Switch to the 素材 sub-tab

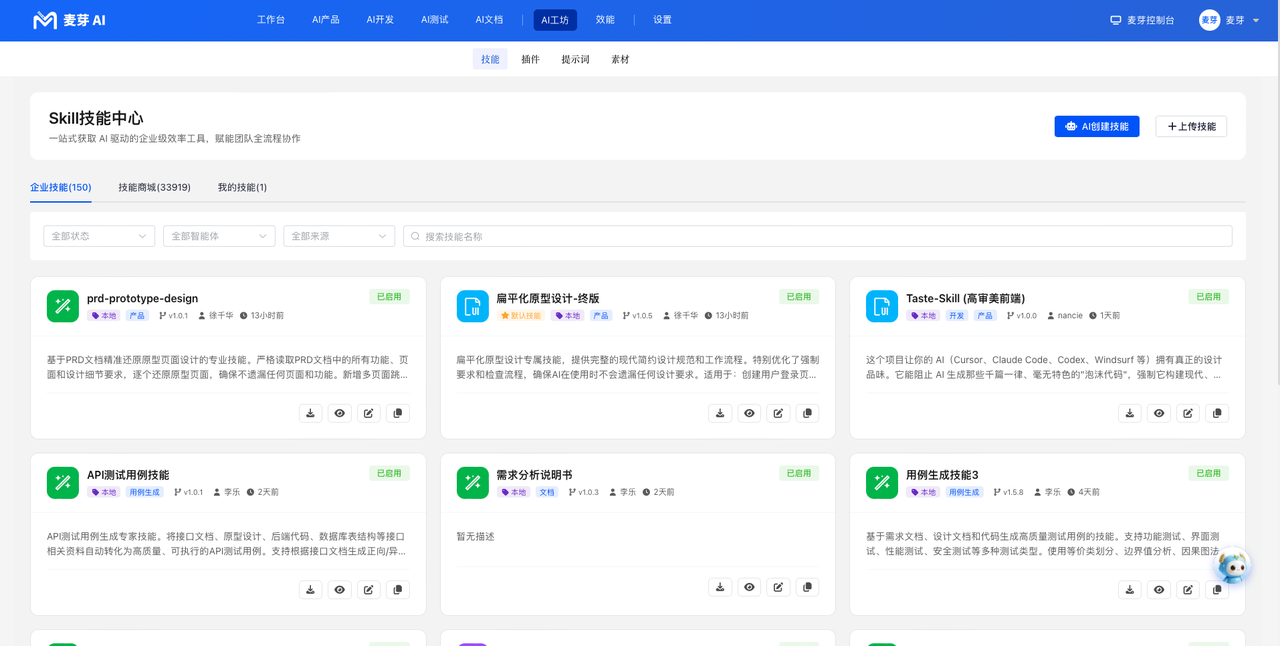[x=620, y=59]
